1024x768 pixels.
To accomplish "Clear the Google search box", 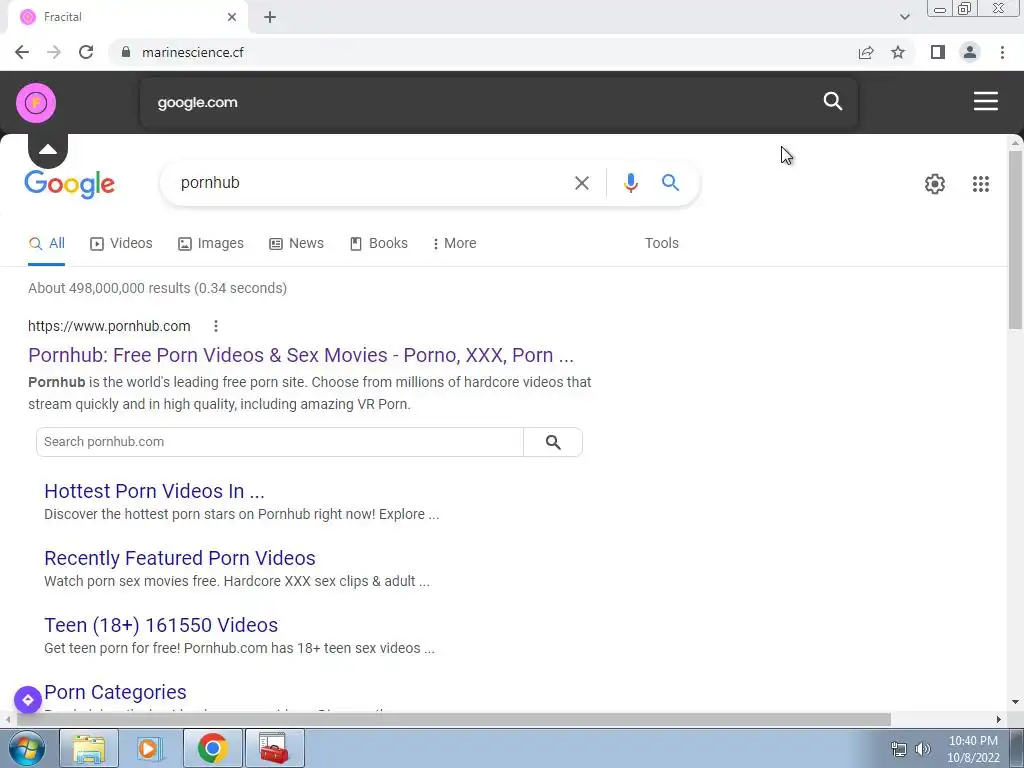I will coord(581,183).
